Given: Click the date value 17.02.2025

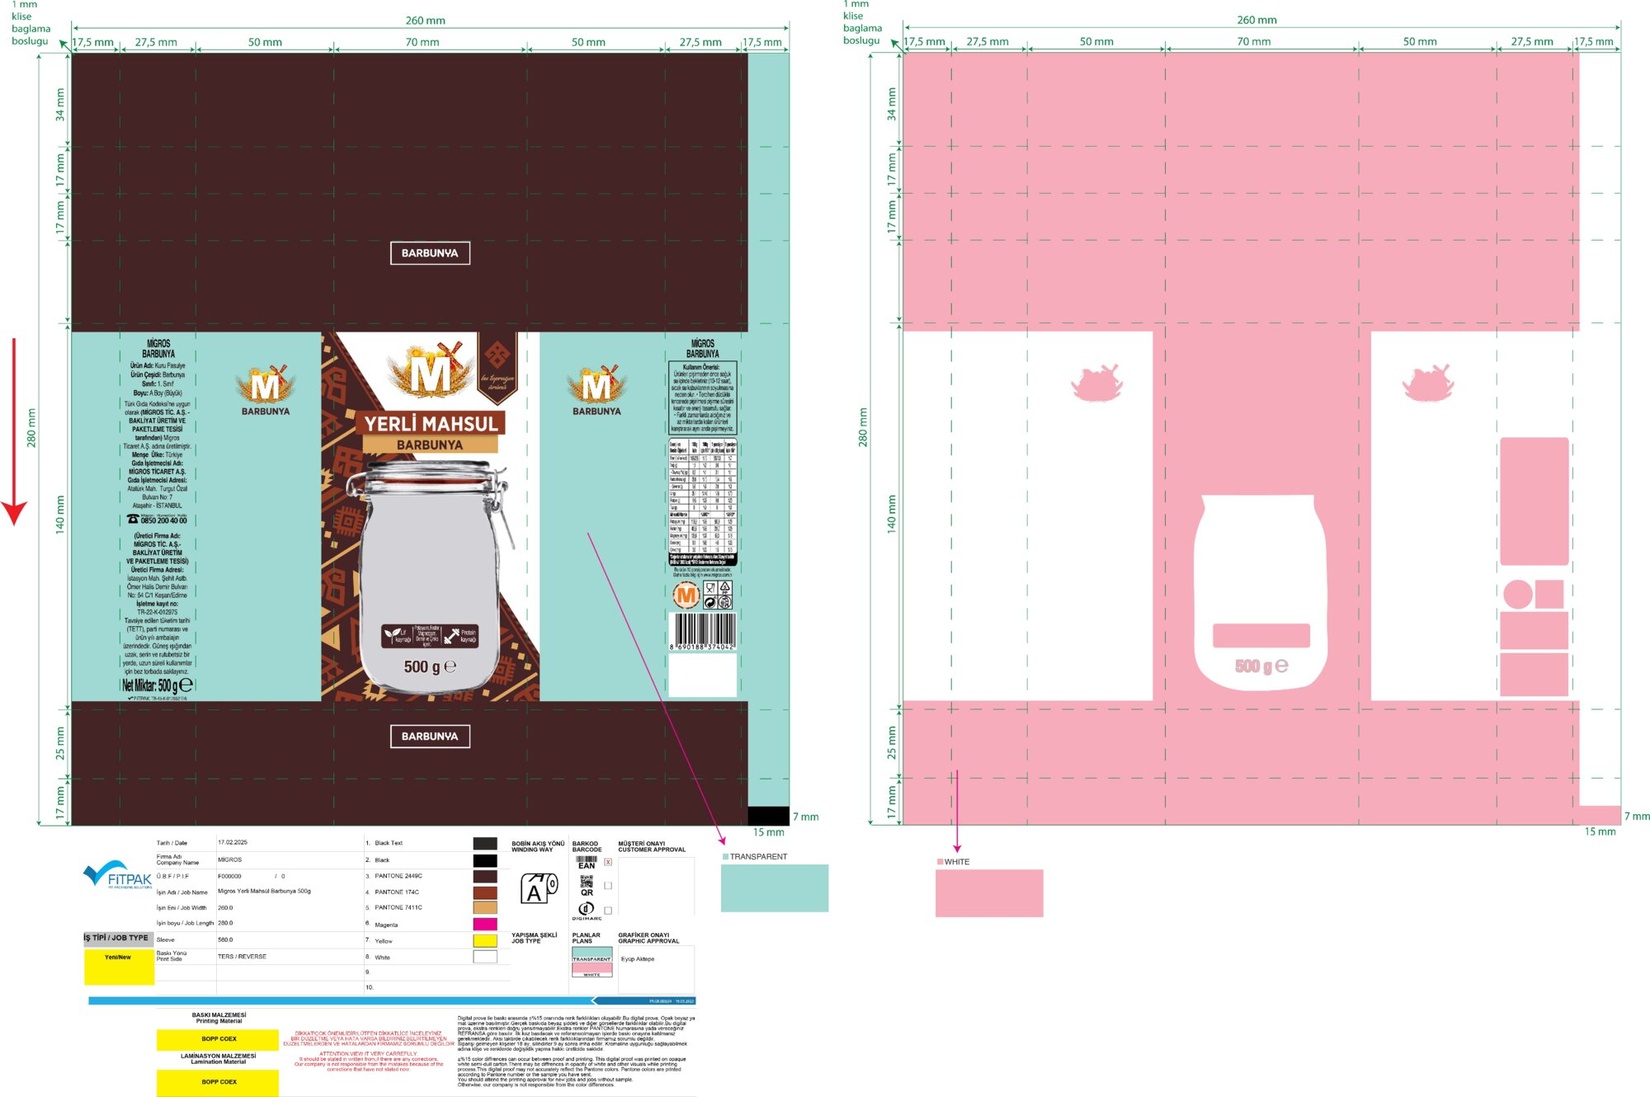Looking at the screenshot, I should 232,843.
